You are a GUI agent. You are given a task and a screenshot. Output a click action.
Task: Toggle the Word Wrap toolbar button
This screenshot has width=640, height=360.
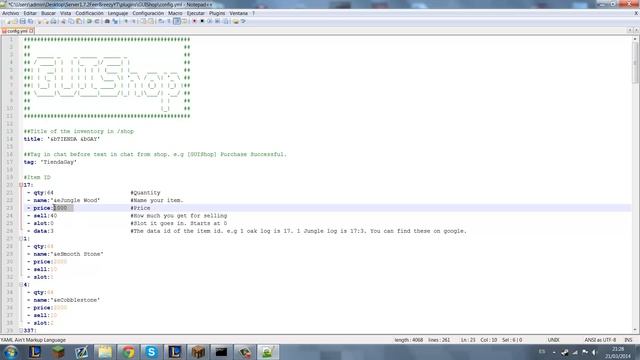pyautogui.click(x=161, y=21)
